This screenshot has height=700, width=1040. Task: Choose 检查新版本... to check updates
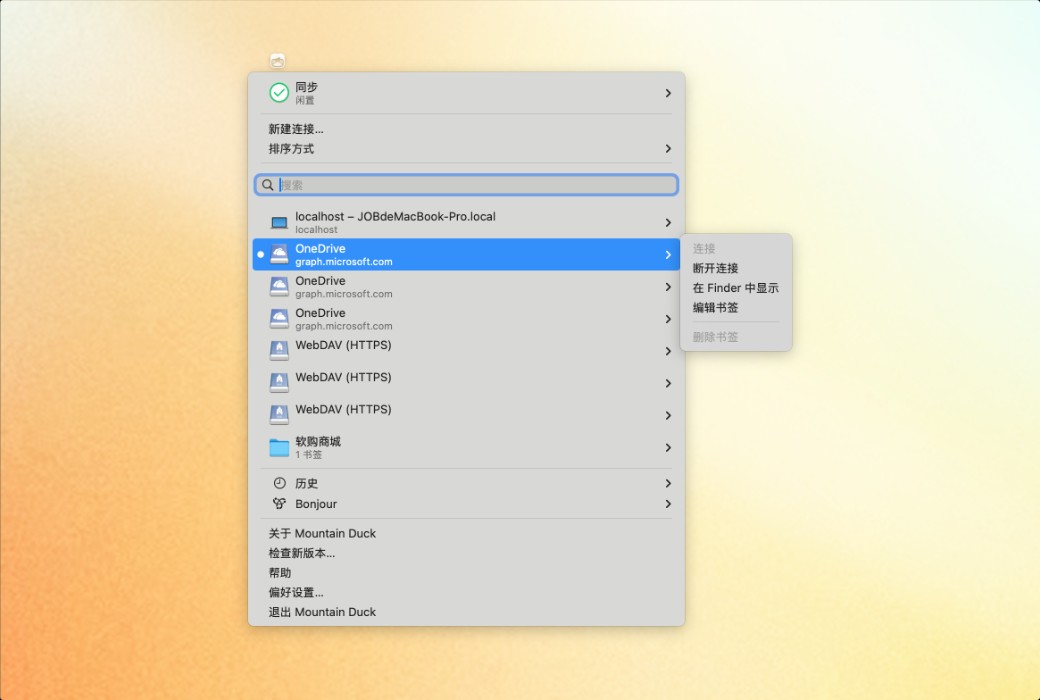click(302, 553)
